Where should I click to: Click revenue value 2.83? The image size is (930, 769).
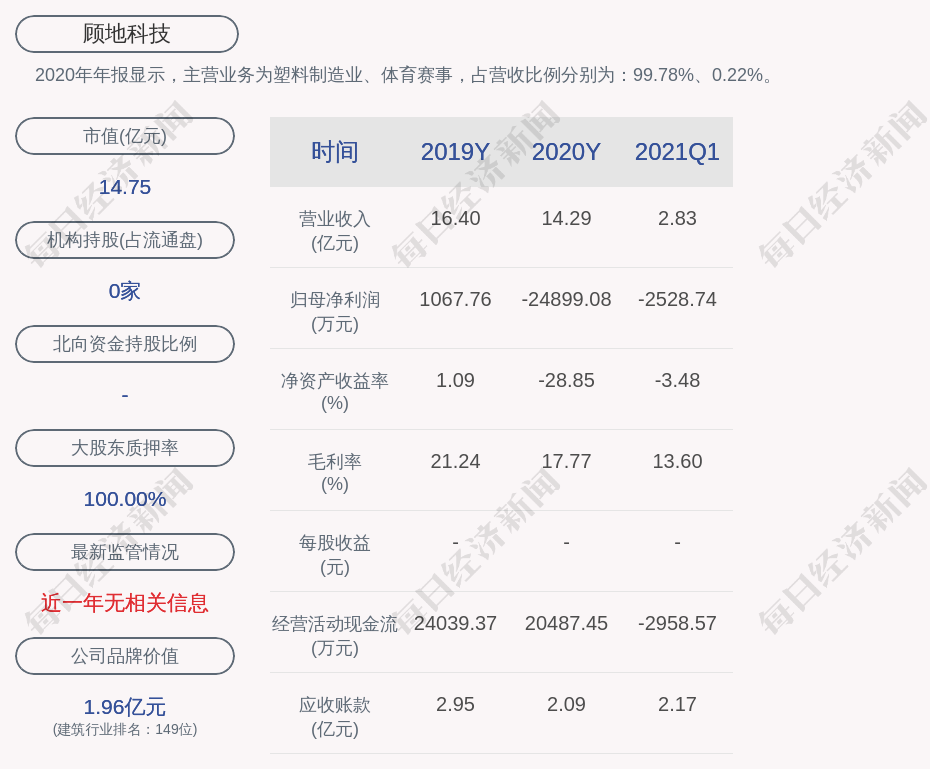coord(677,218)
